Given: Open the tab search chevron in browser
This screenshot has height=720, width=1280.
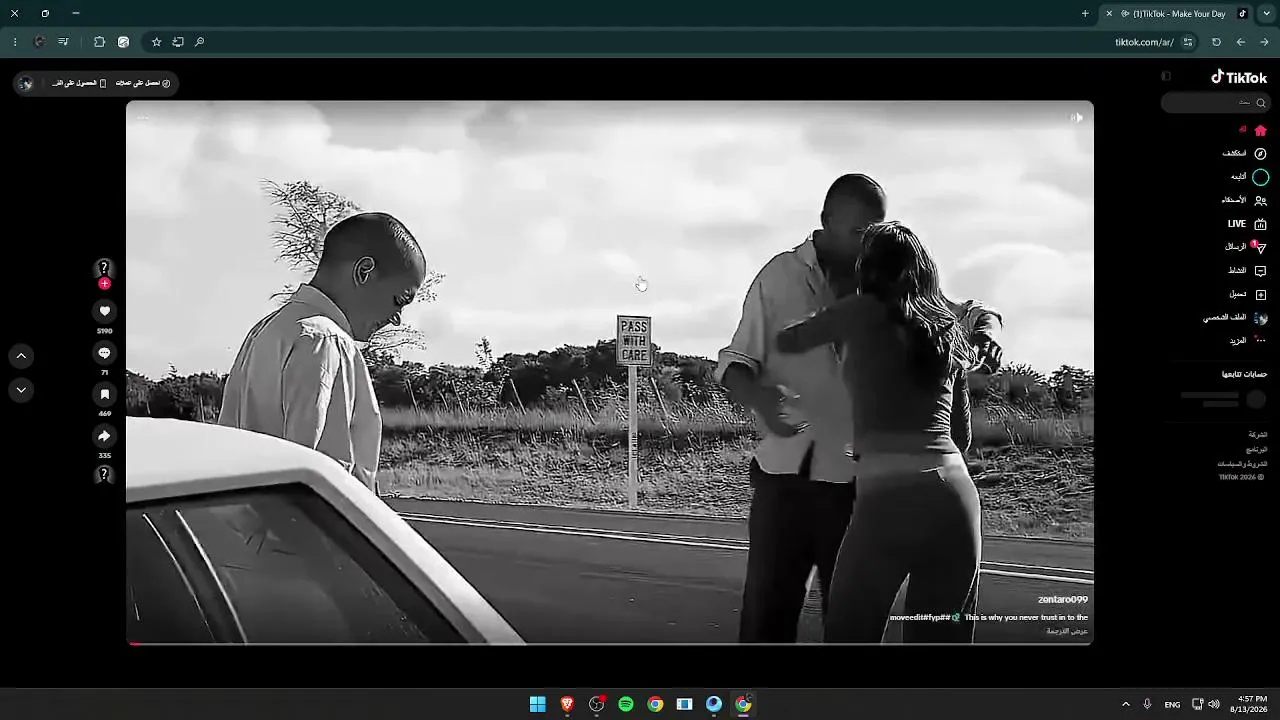Looking at the screenshot, I should [x=1264, y=14].
